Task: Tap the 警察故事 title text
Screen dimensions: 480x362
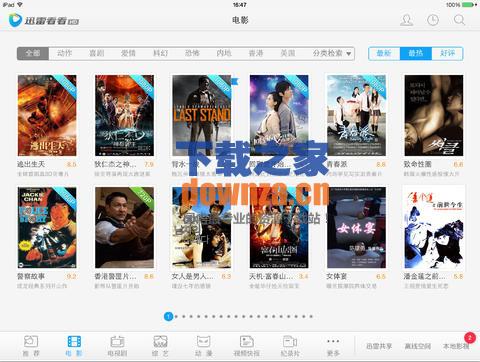Action: 31,276
